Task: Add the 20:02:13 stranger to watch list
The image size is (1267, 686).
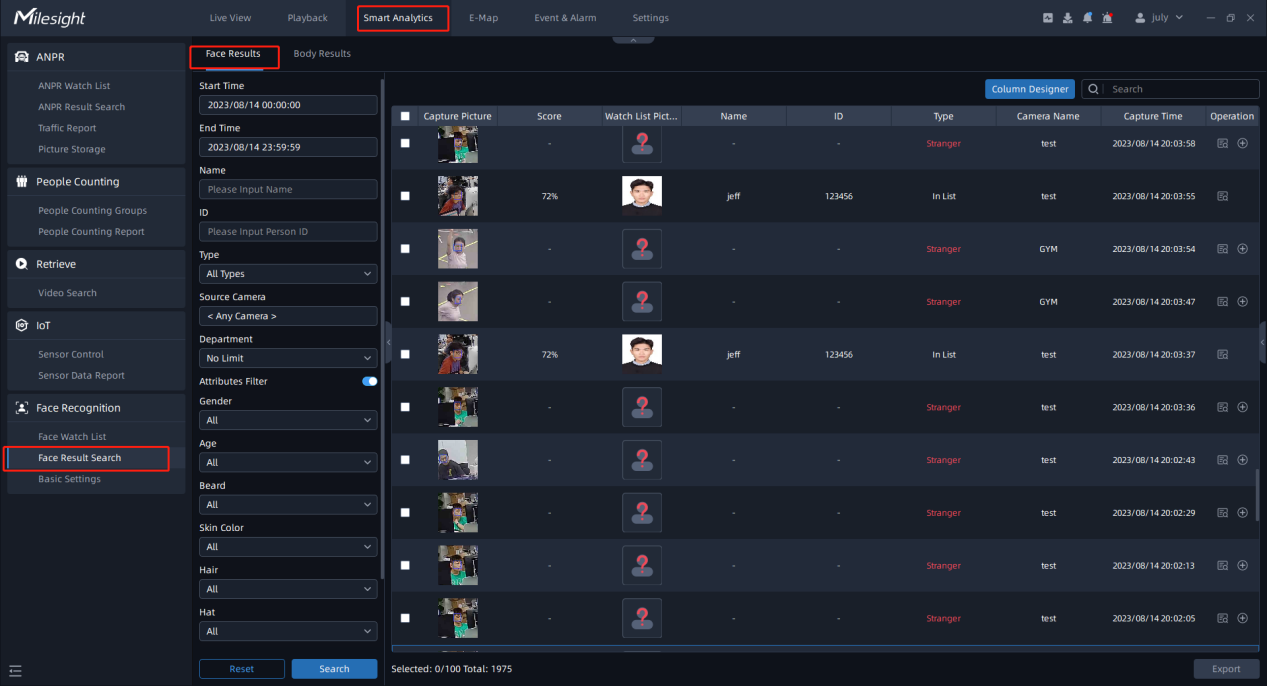Action: (x=1242, y=565)
